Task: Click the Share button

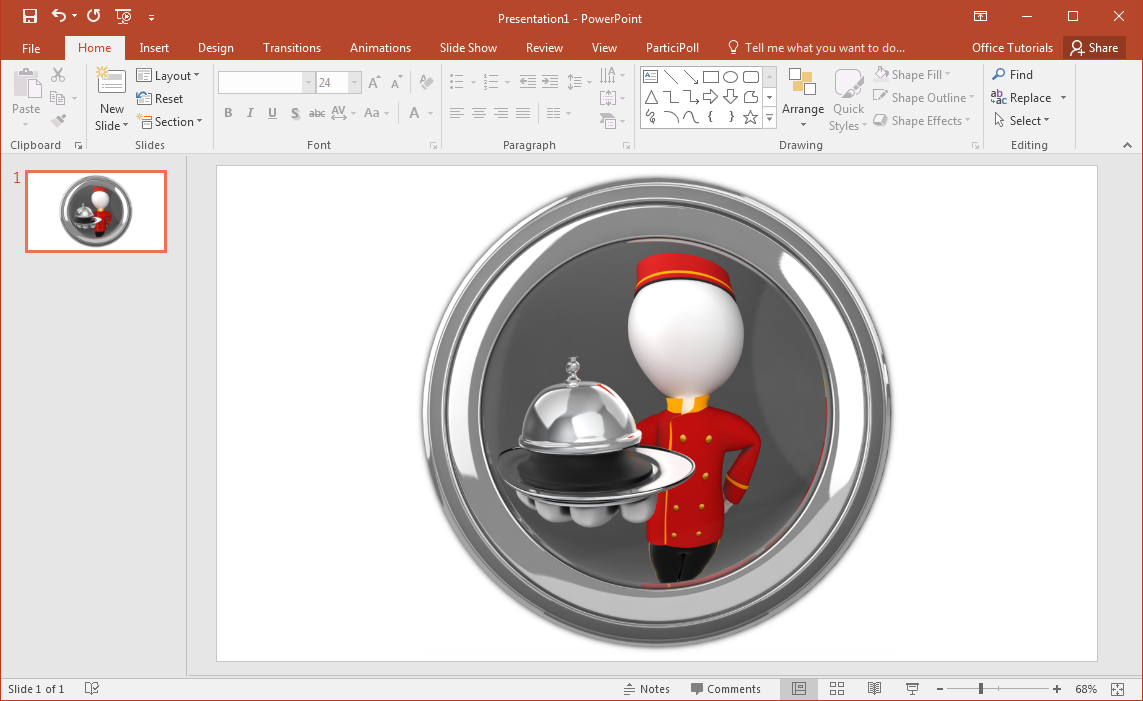Action: click(x=1093, y=48)
